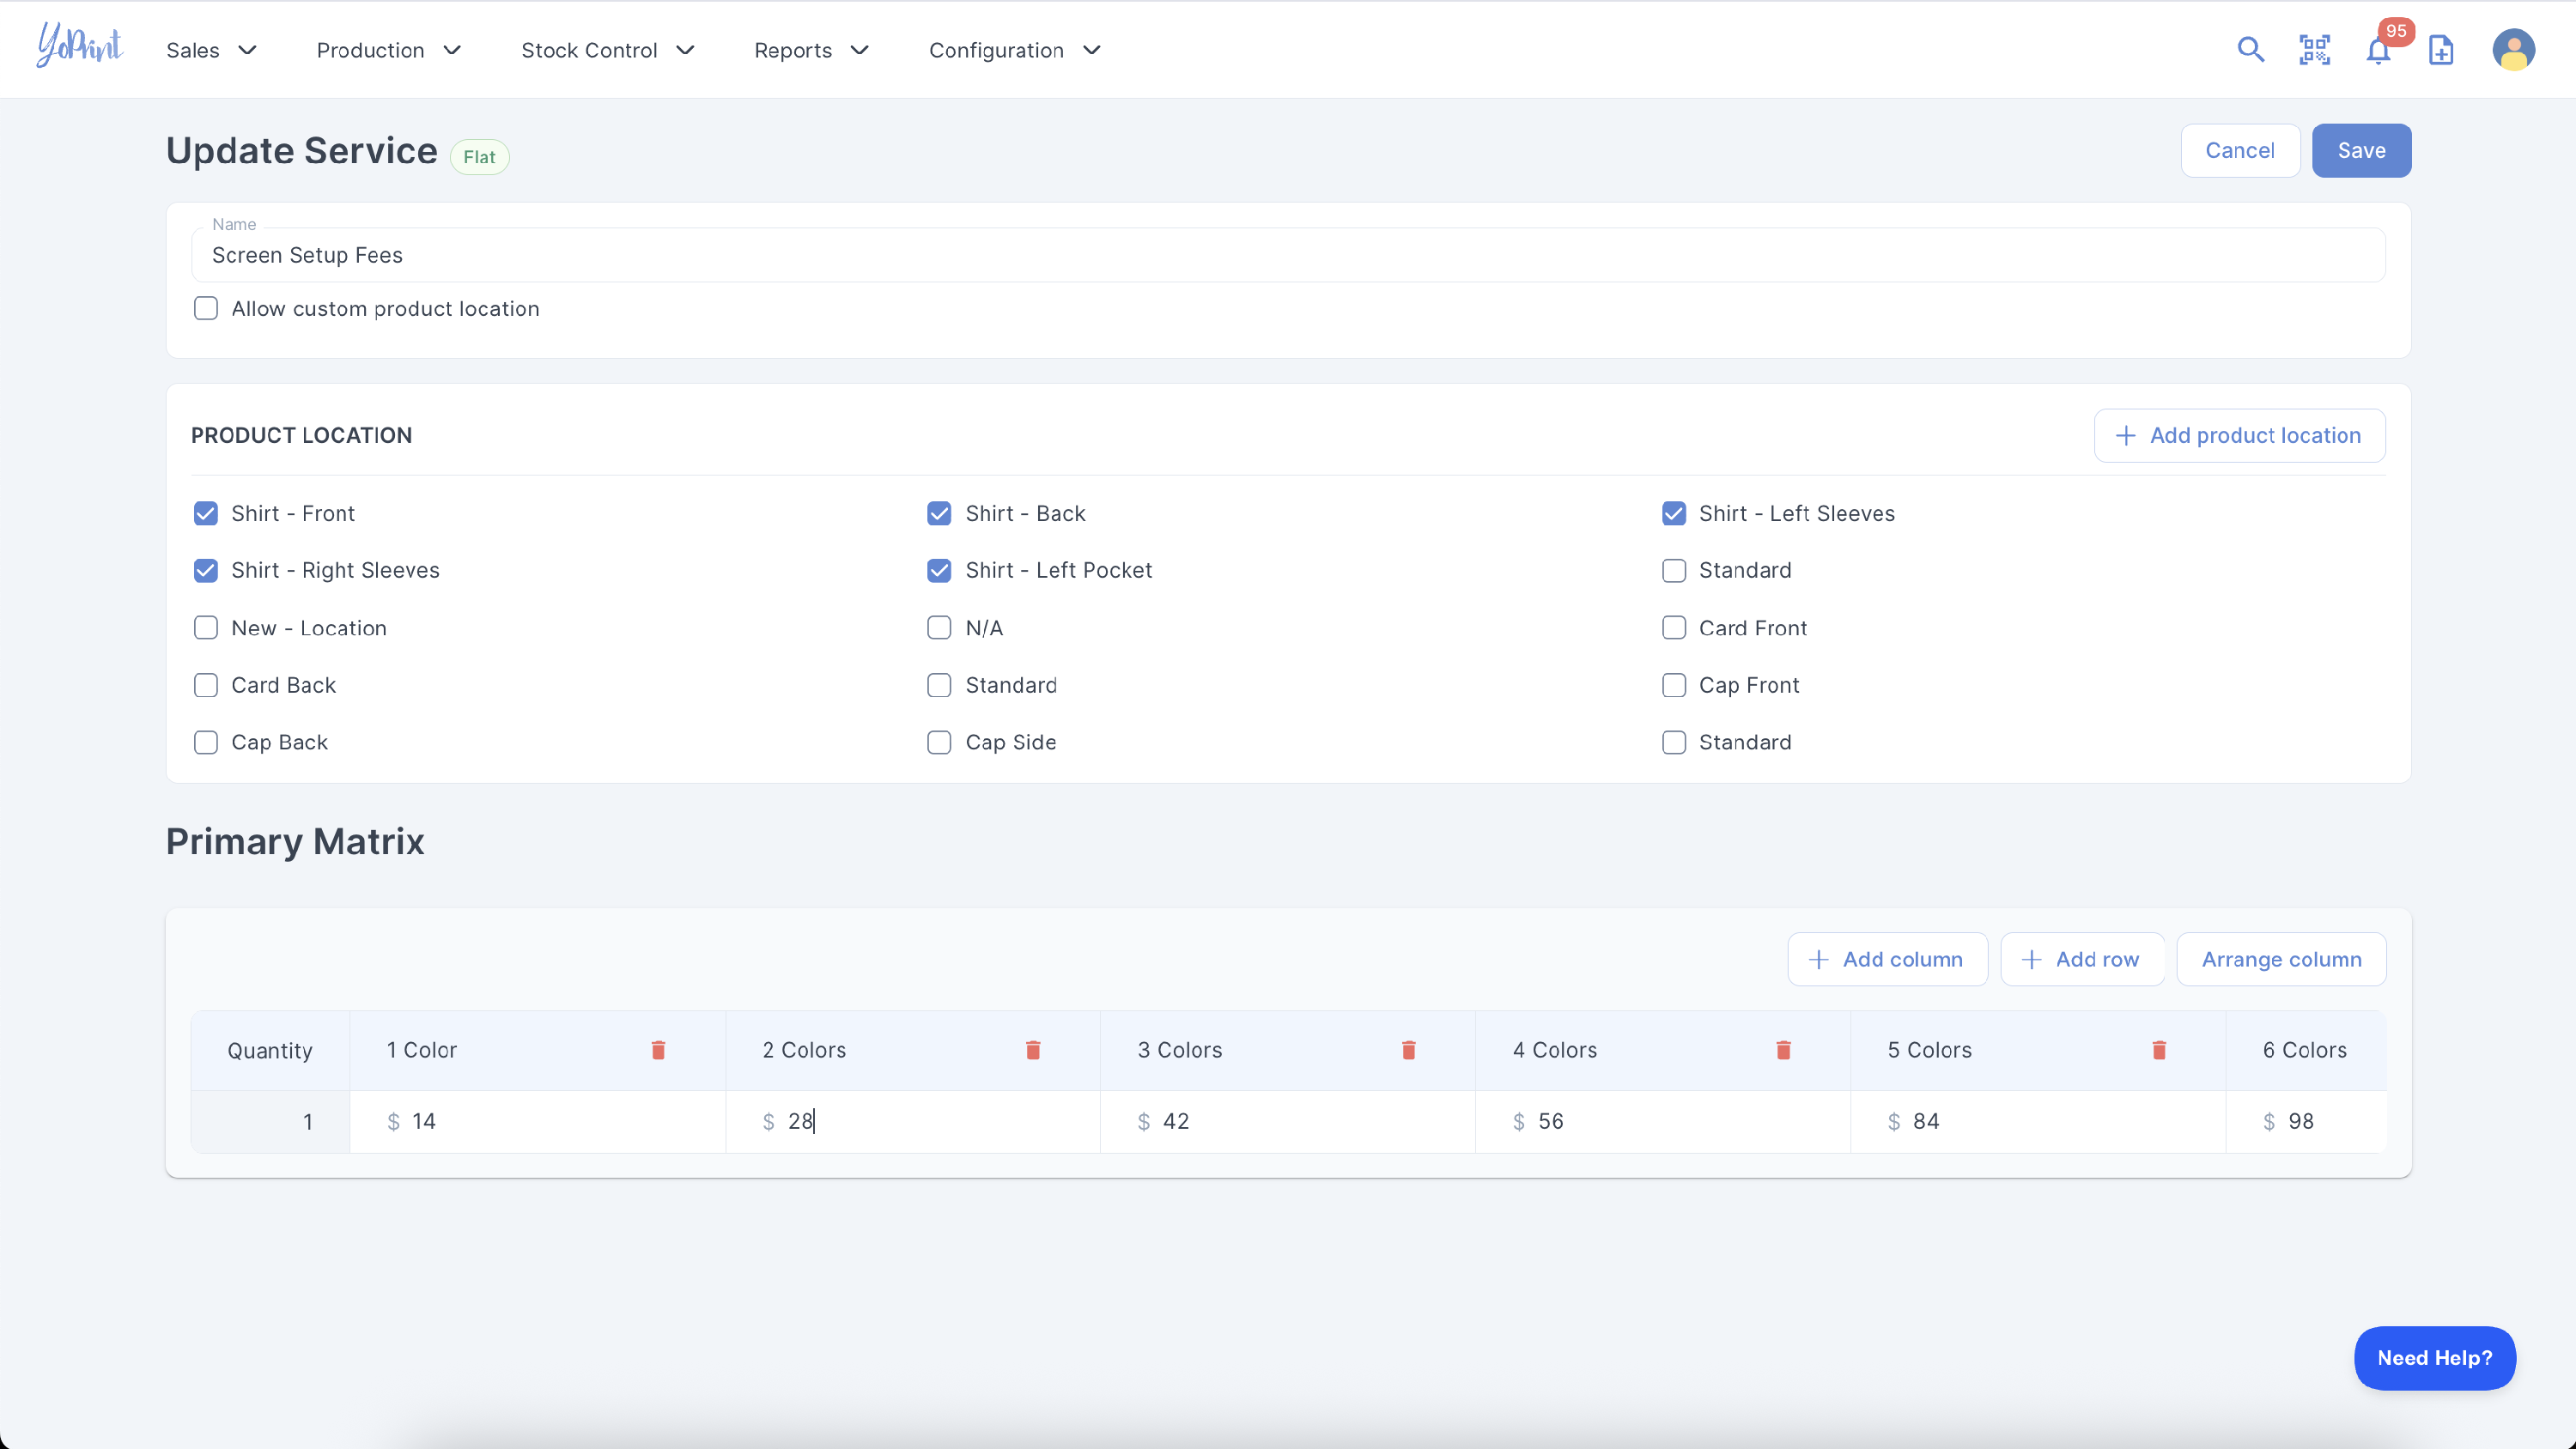The image size is (2576, 1449).
Task: Delete the 1 Color column
Action: click(x=658, y=1050)
